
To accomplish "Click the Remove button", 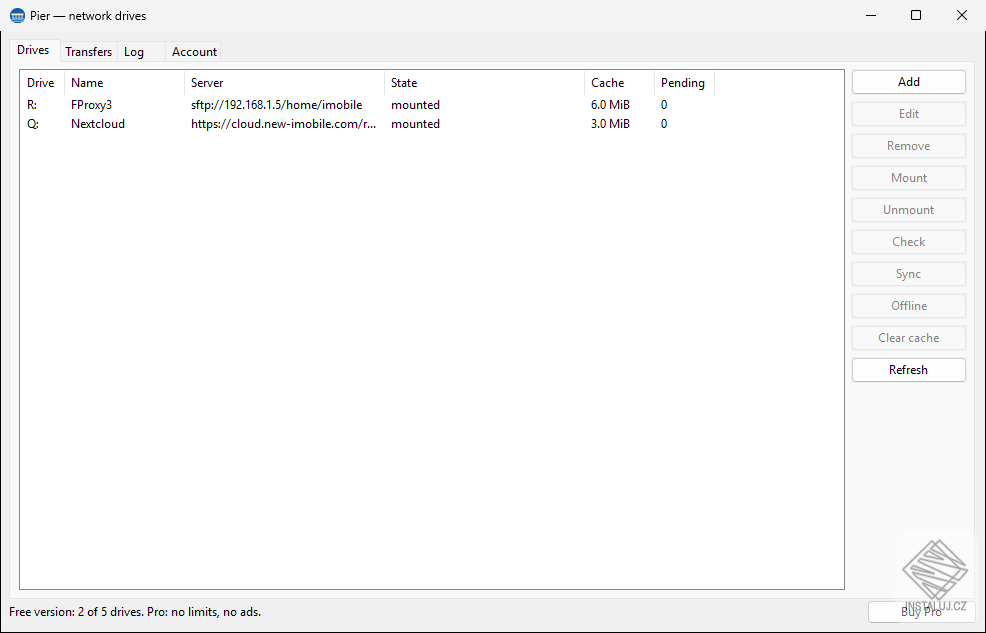I will [x=909, y=146].
